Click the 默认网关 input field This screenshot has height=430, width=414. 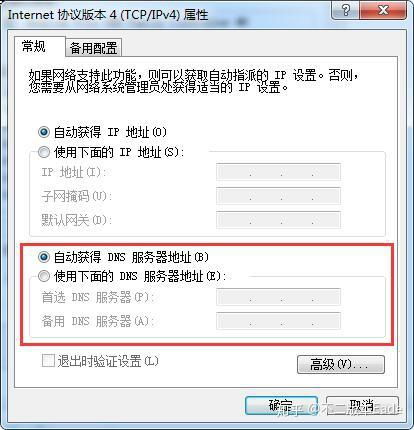[x=278, y=220]
